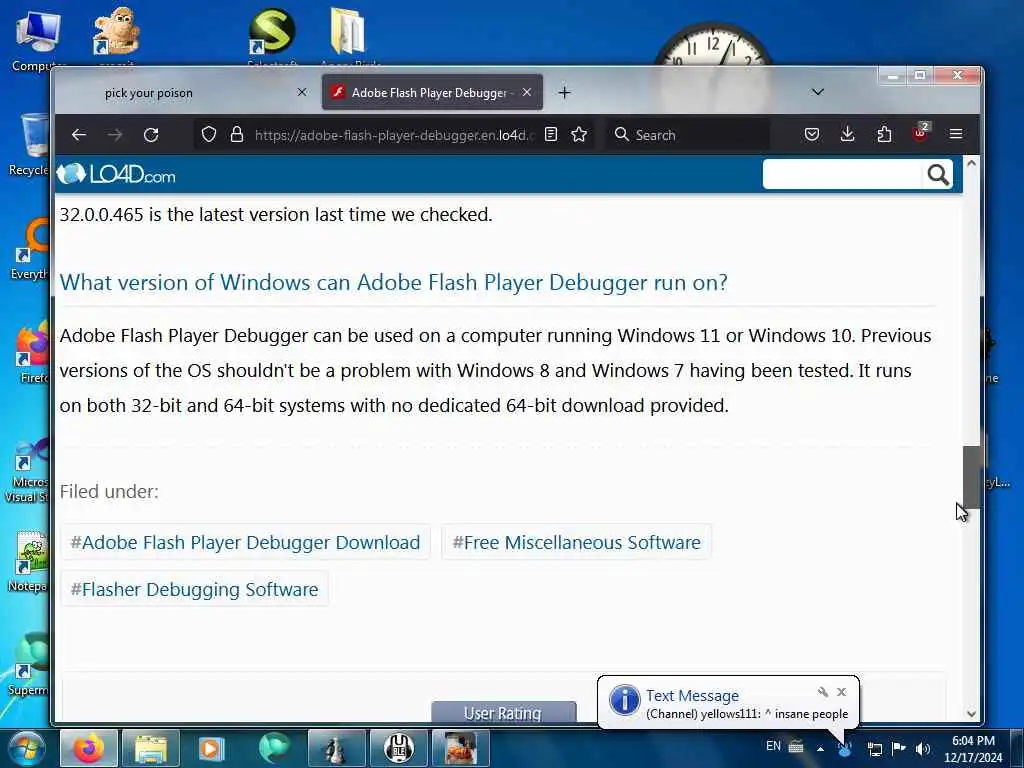Select Recycle Bin desktop icon

[29, 145]
